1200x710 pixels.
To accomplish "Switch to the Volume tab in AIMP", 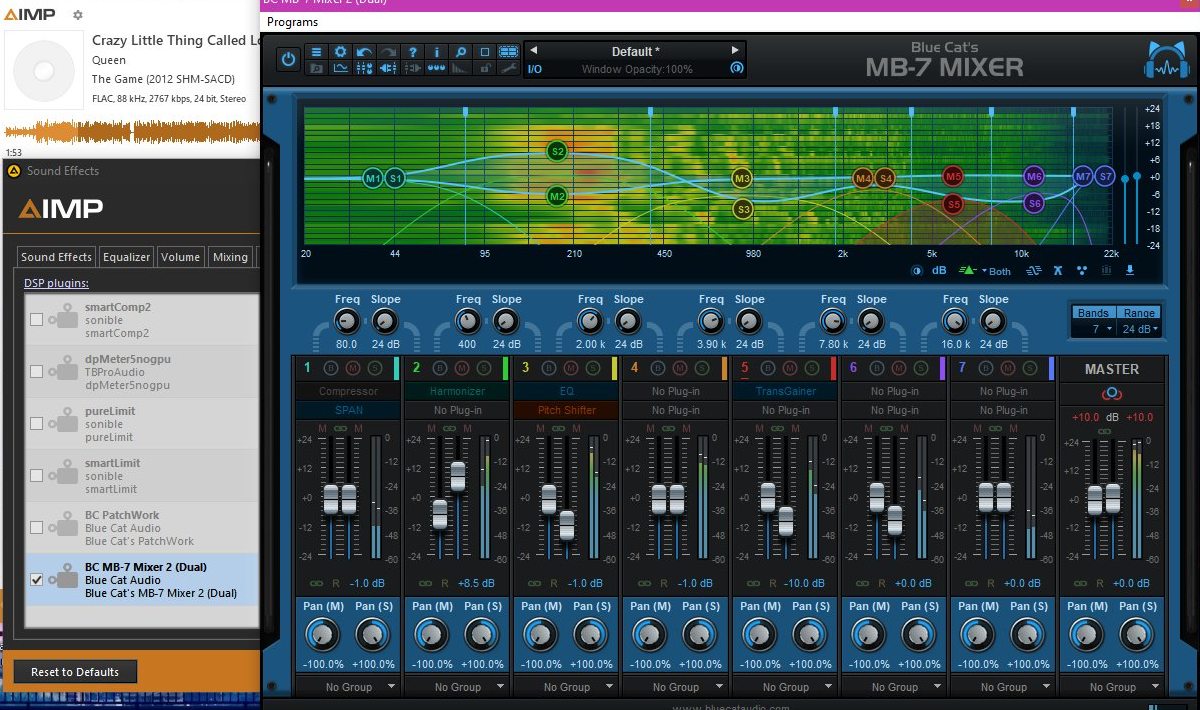I will 180,257.
